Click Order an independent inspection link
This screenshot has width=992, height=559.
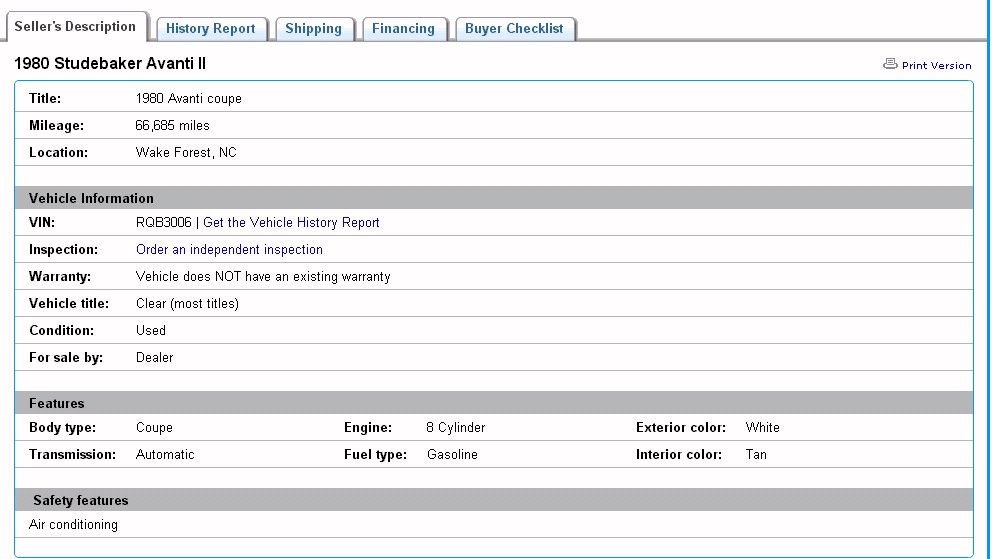[x=229, y=250]
